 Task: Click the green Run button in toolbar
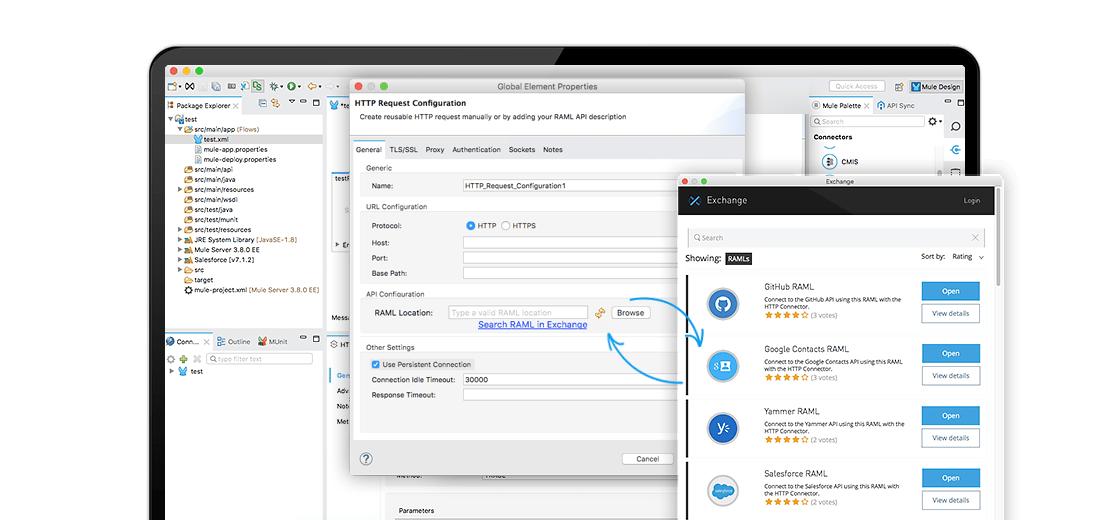pyautogui.click(x=291, y=86)
